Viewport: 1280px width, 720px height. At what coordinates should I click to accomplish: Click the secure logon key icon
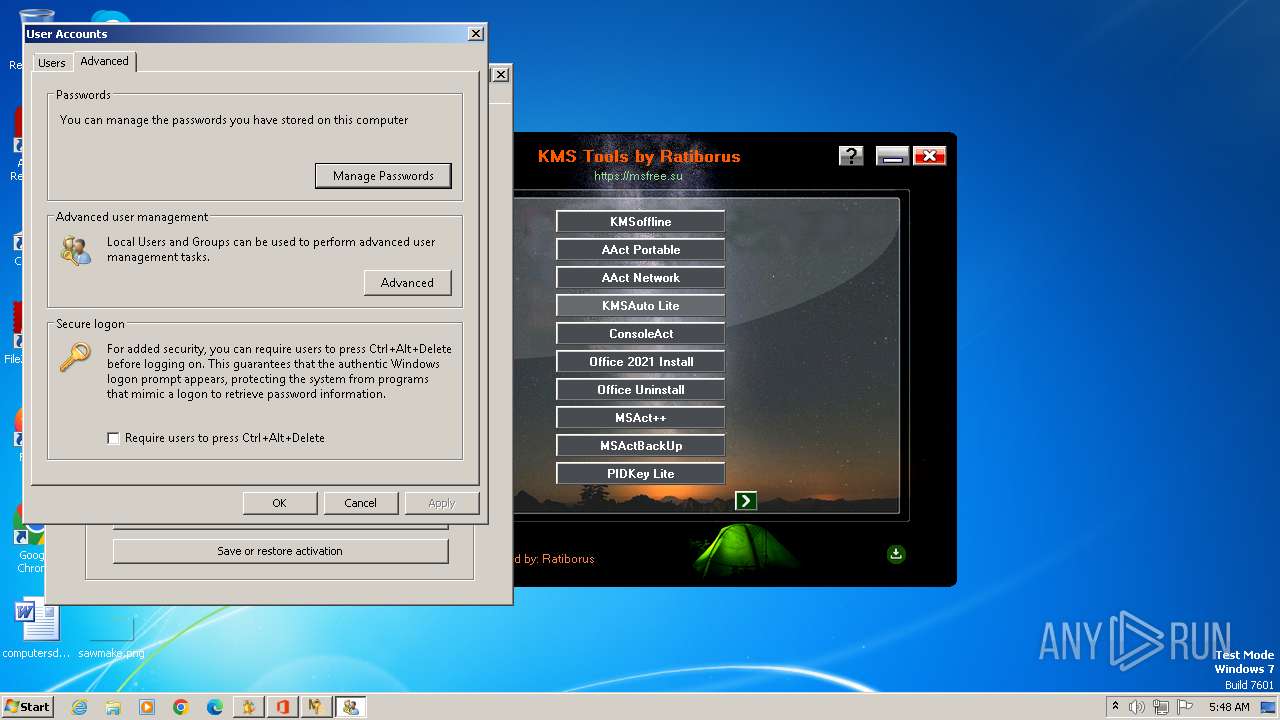pyautogui.click(x=74, y=358)
